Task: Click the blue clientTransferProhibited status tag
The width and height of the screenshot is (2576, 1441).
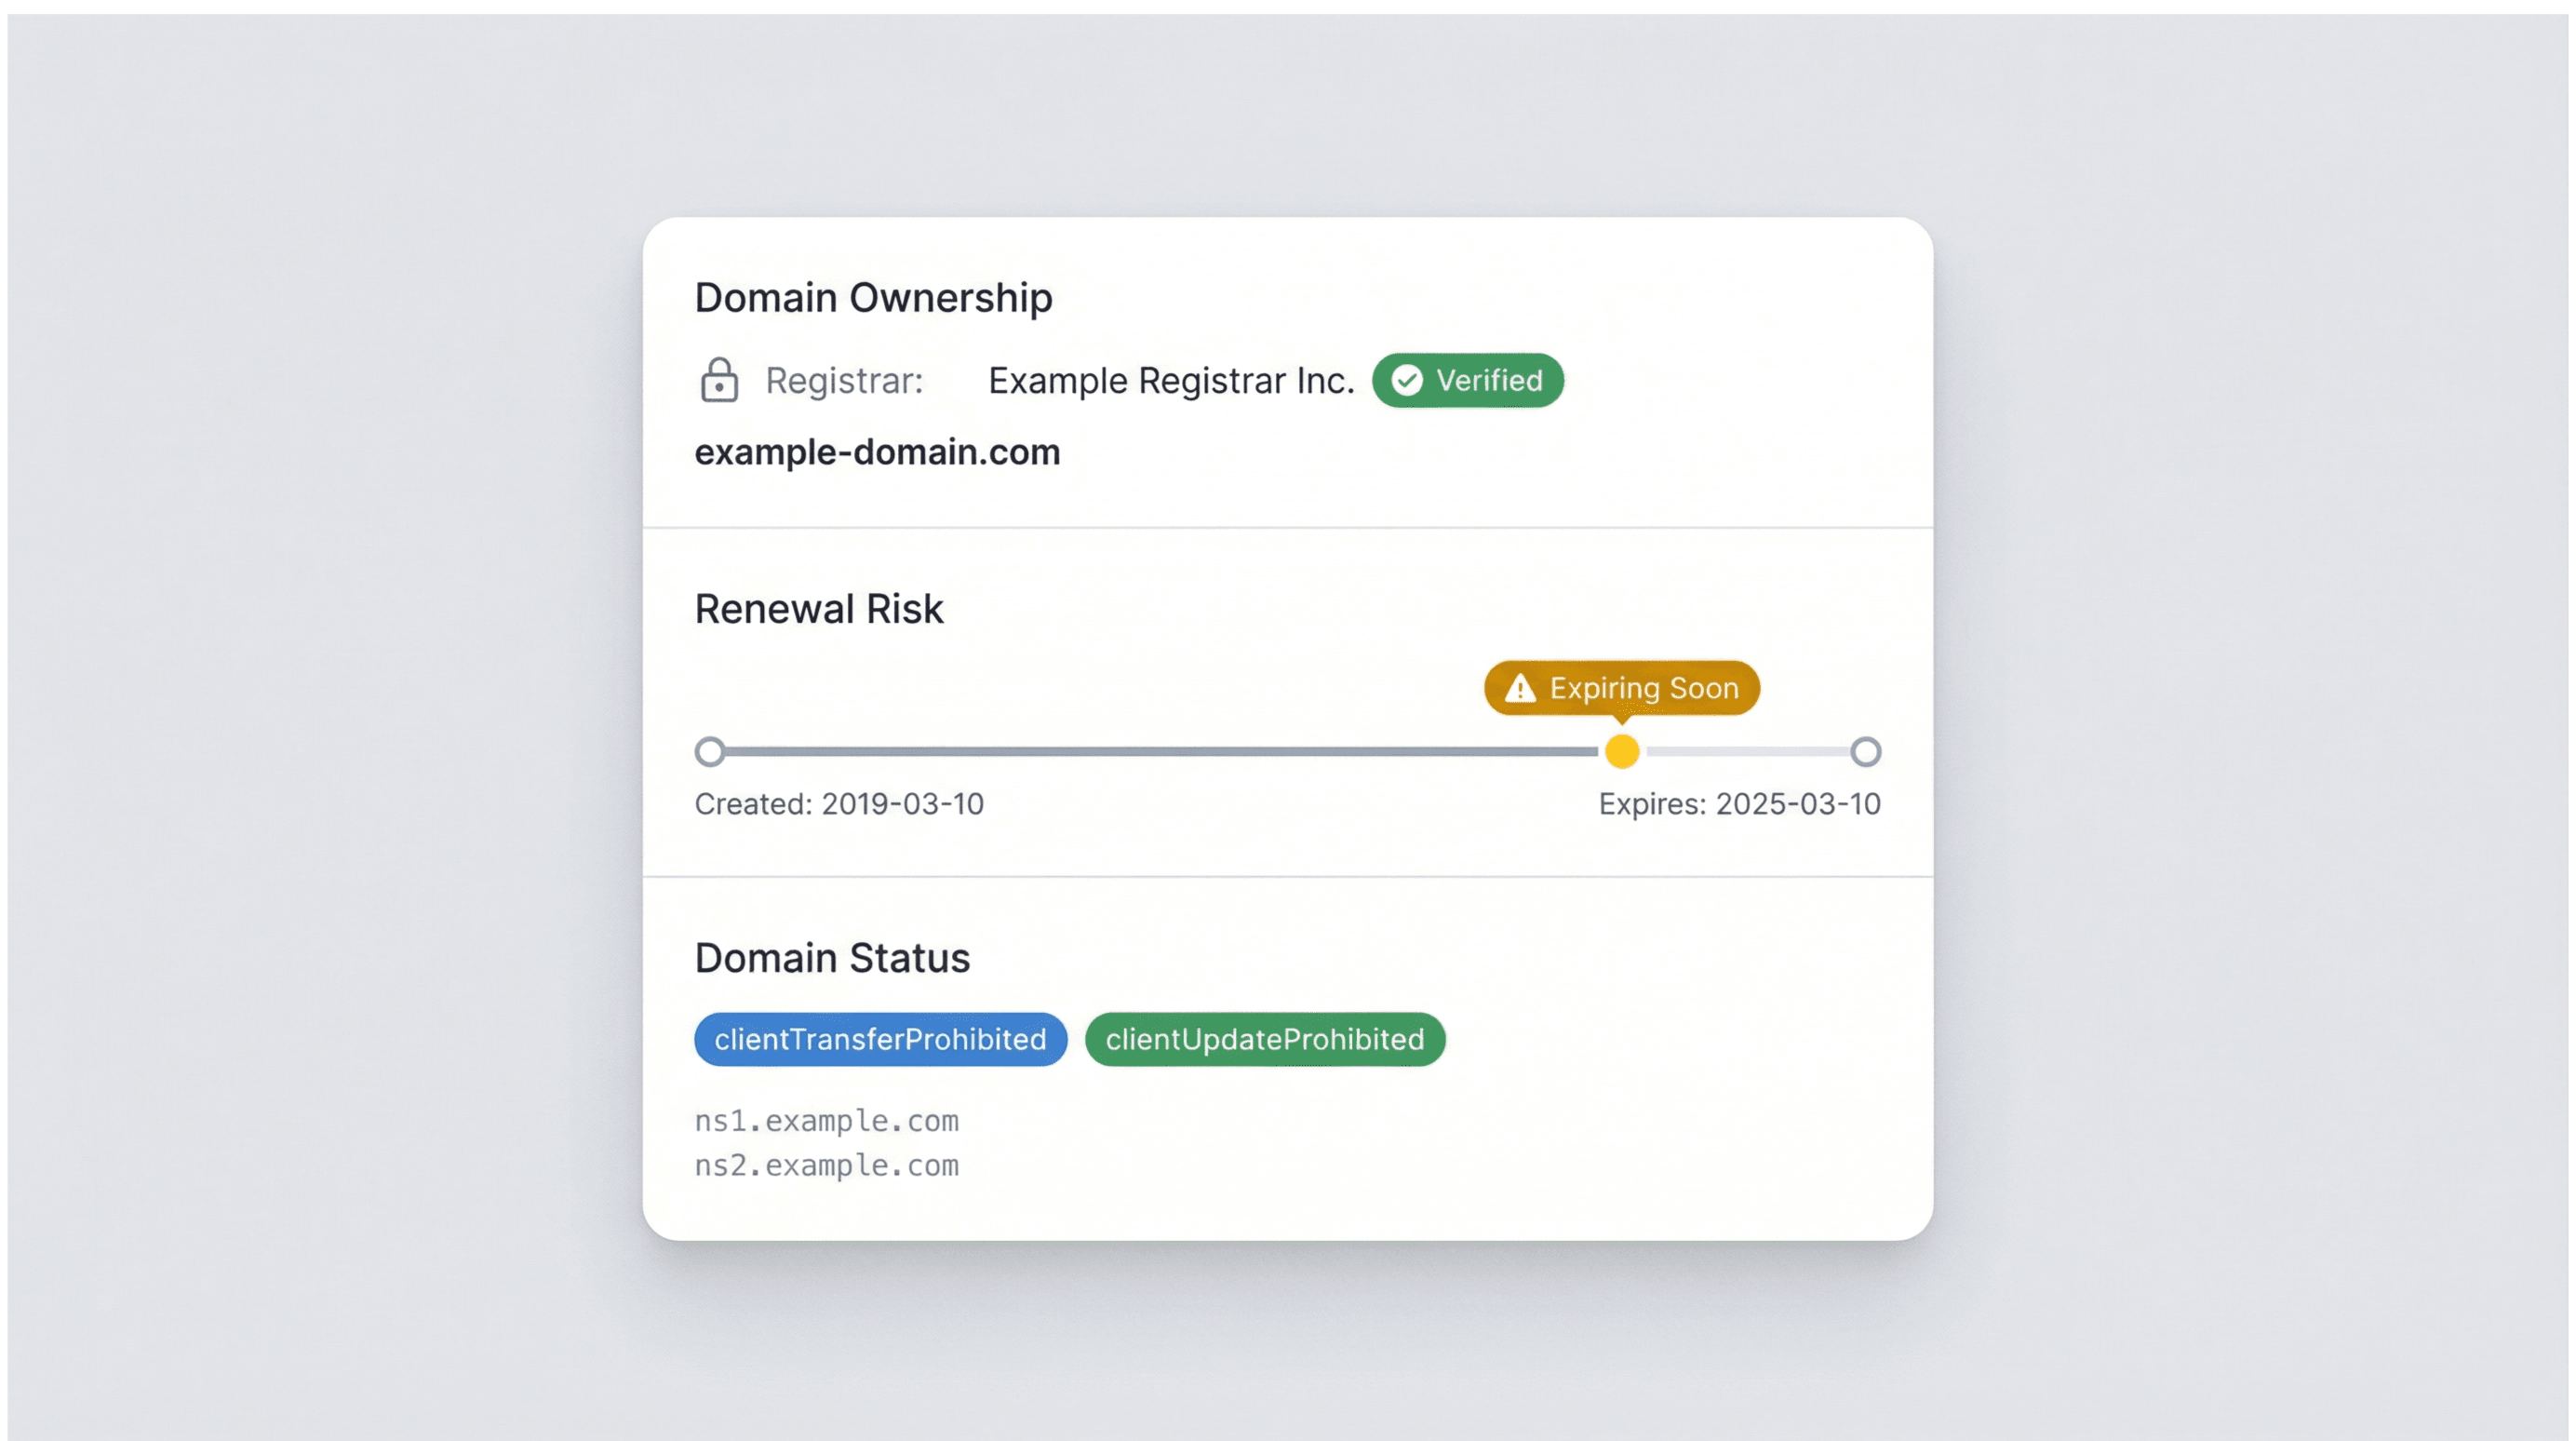Action: coord(880,1040)
